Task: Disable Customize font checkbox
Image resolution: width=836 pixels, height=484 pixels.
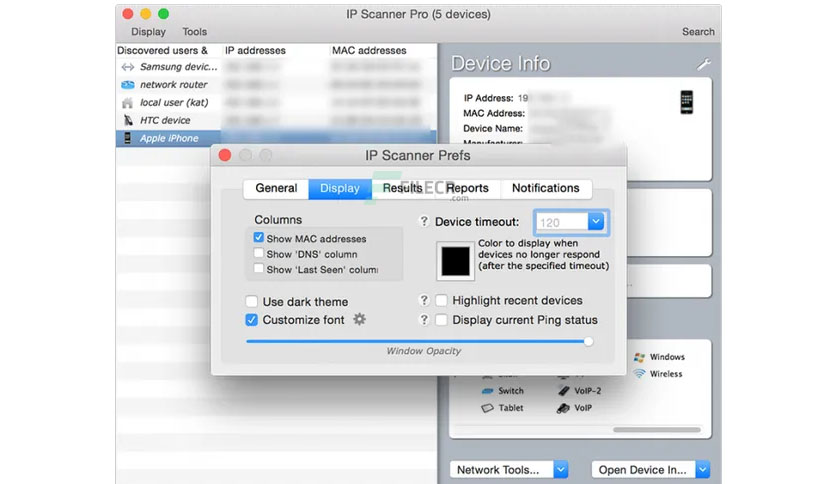Action: [252, 320]
